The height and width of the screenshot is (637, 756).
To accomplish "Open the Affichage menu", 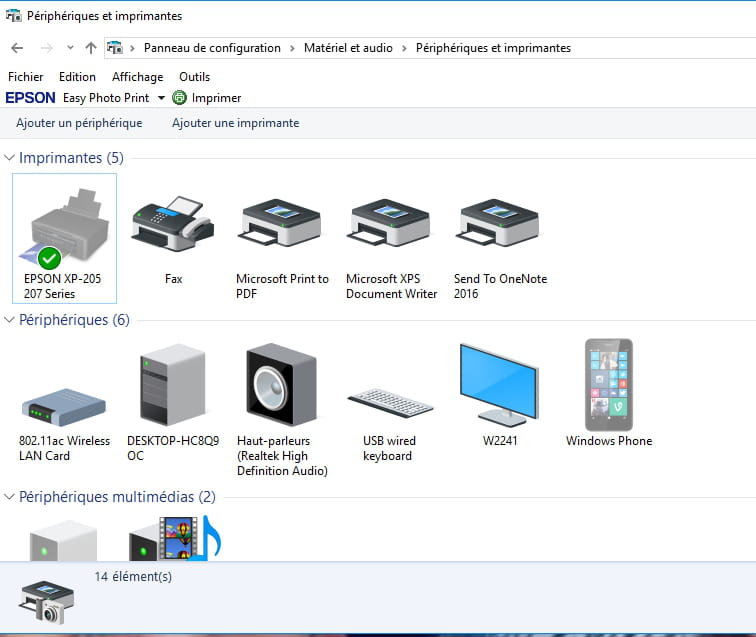I will coord(137,77).
